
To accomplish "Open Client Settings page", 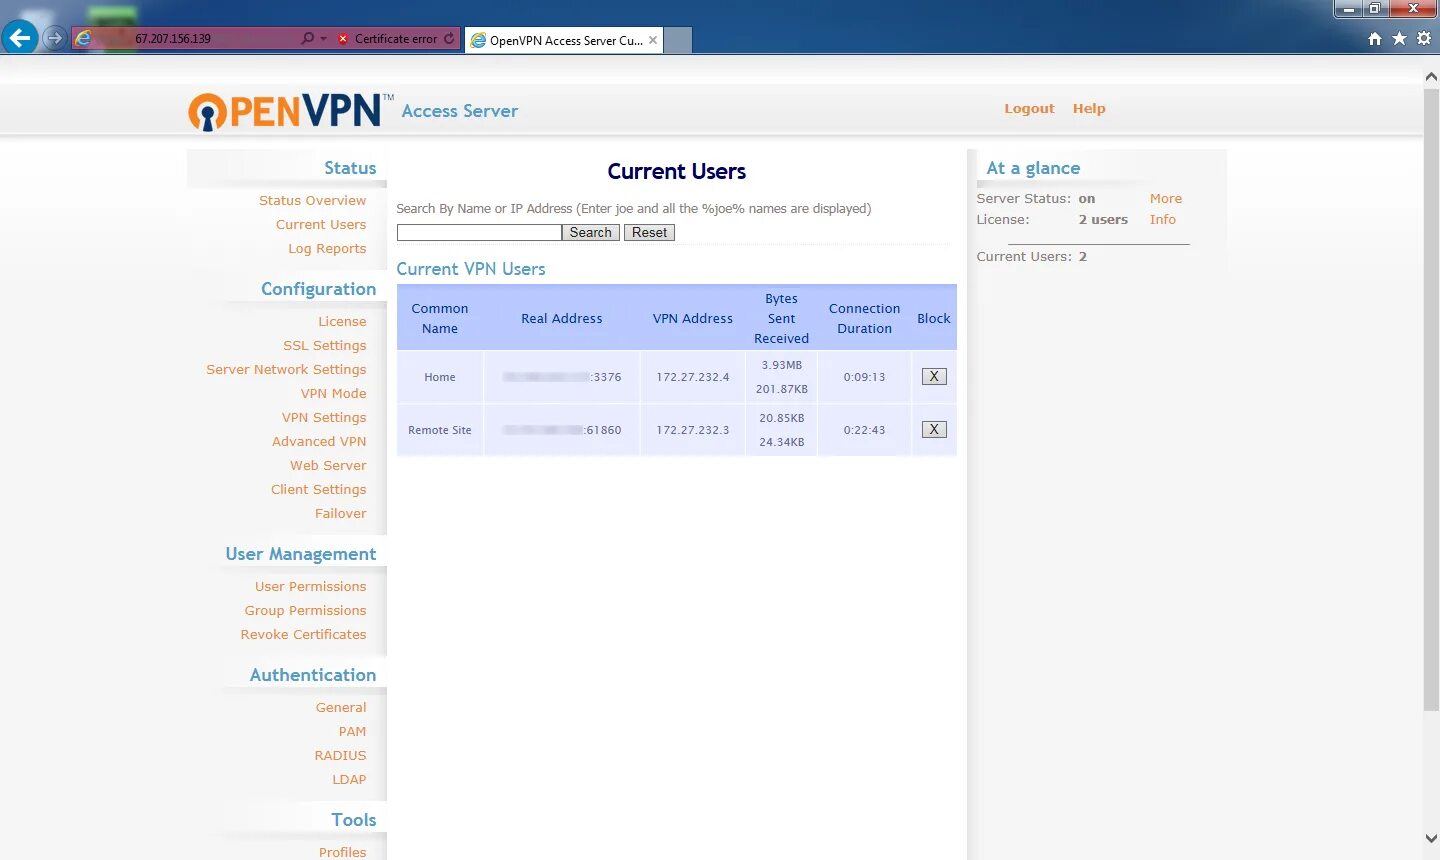I will coord(318,489).
